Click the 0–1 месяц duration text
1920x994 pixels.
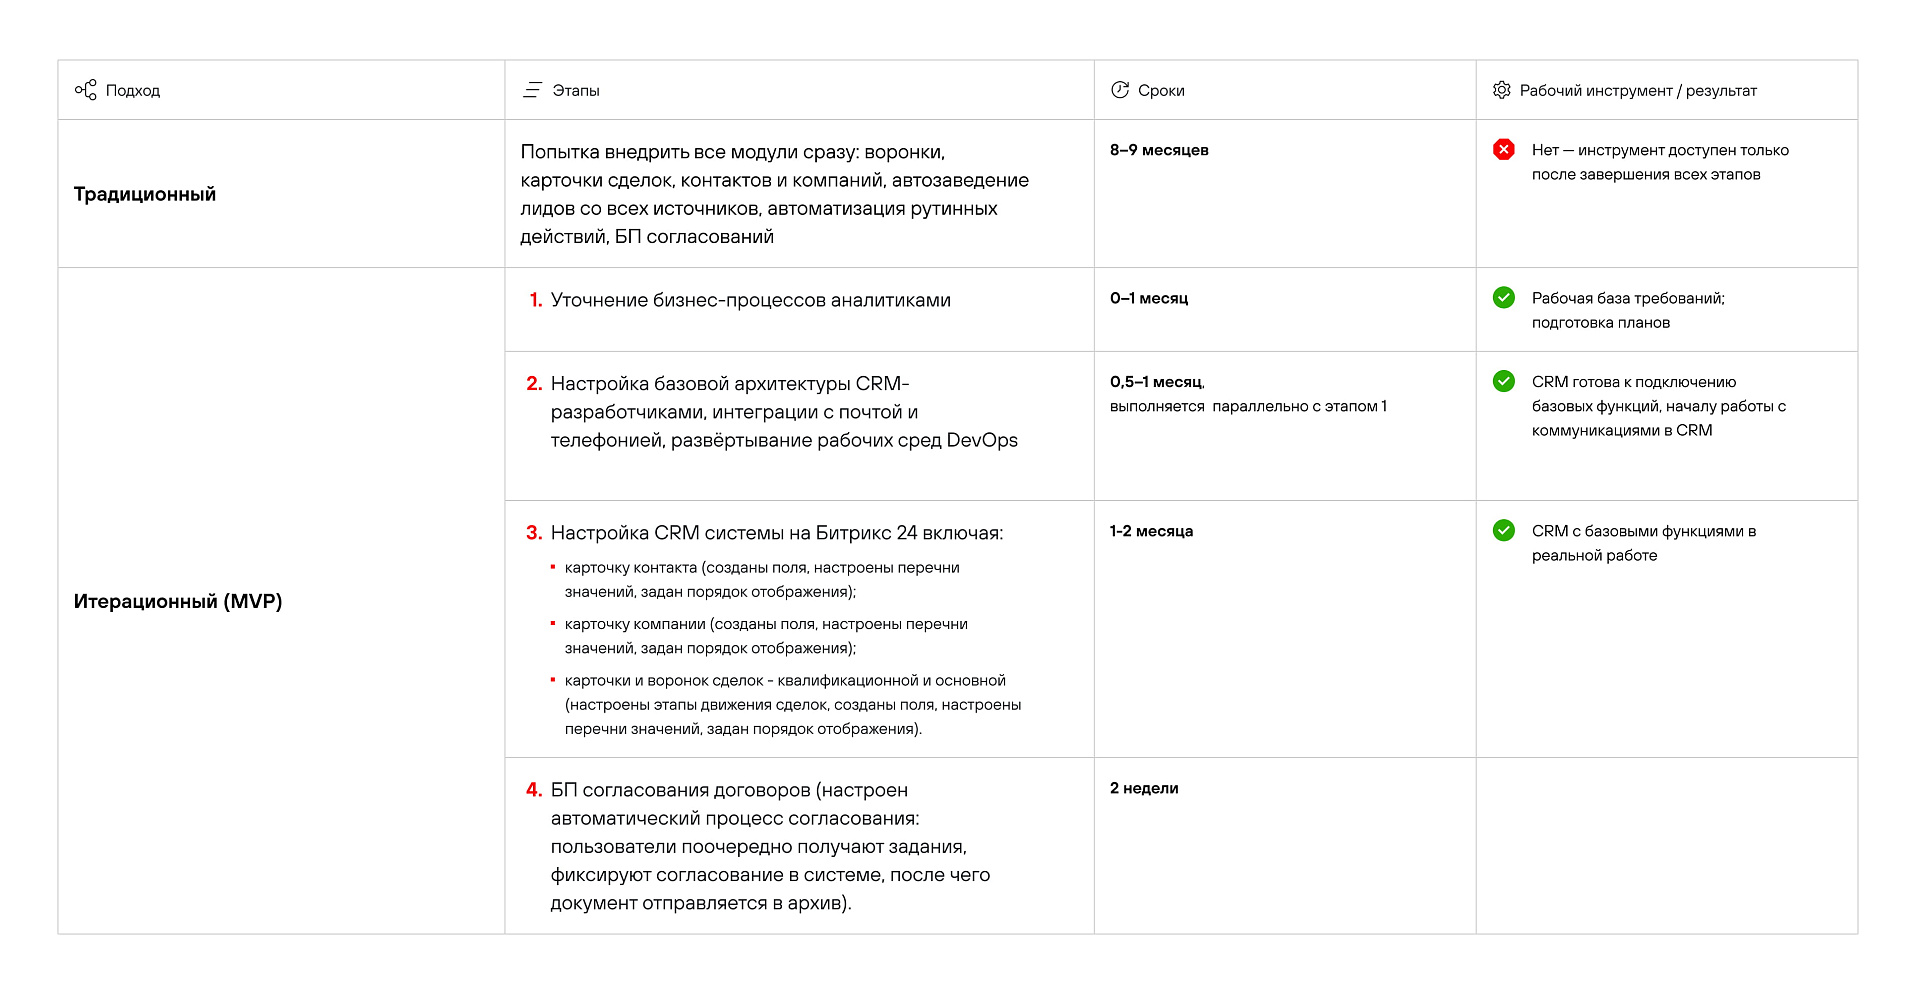(x=1149, y=298)
